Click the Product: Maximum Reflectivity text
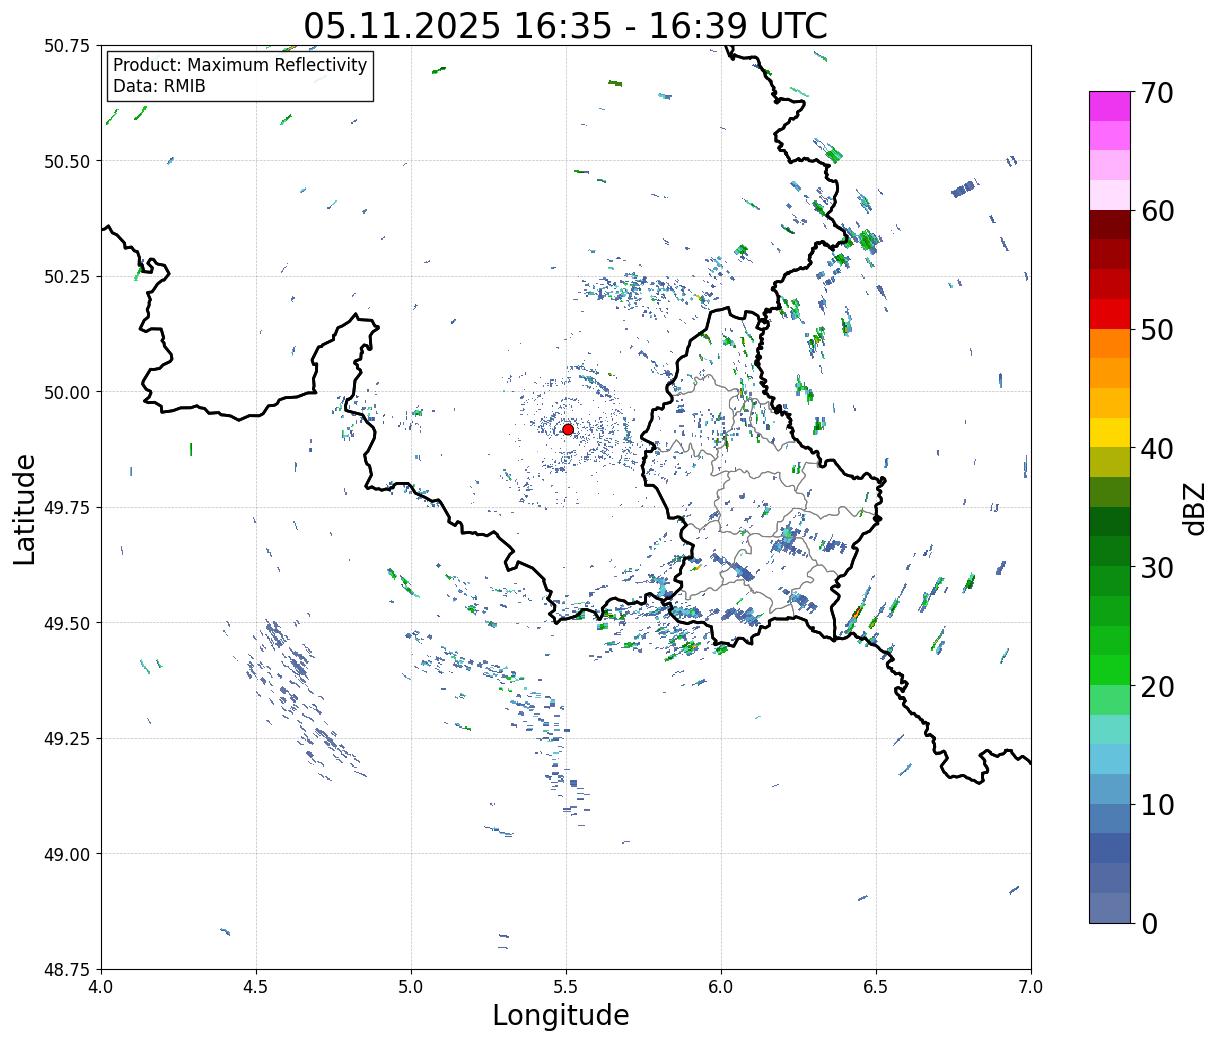The width and height of the screenshot is (1219, 1040). pos(240,65)
